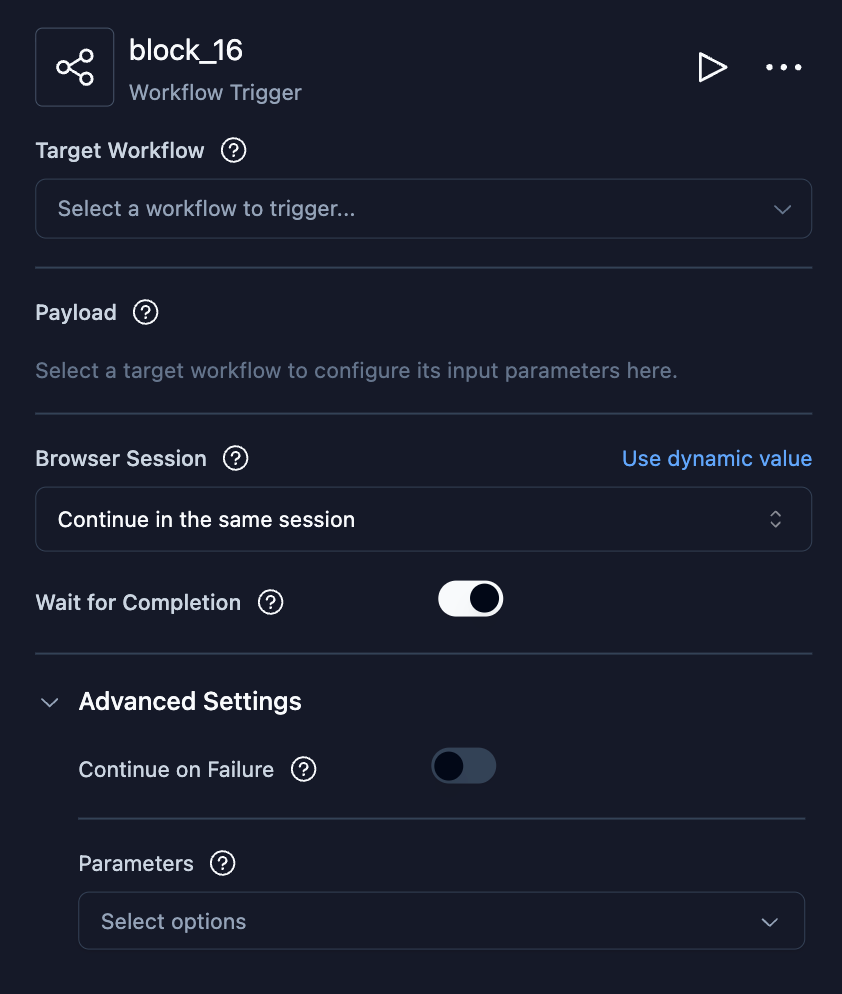The width and height of the screenshot is (842, 994).
Task: Click the Payload help icon
Action: [x=145, y=313]
